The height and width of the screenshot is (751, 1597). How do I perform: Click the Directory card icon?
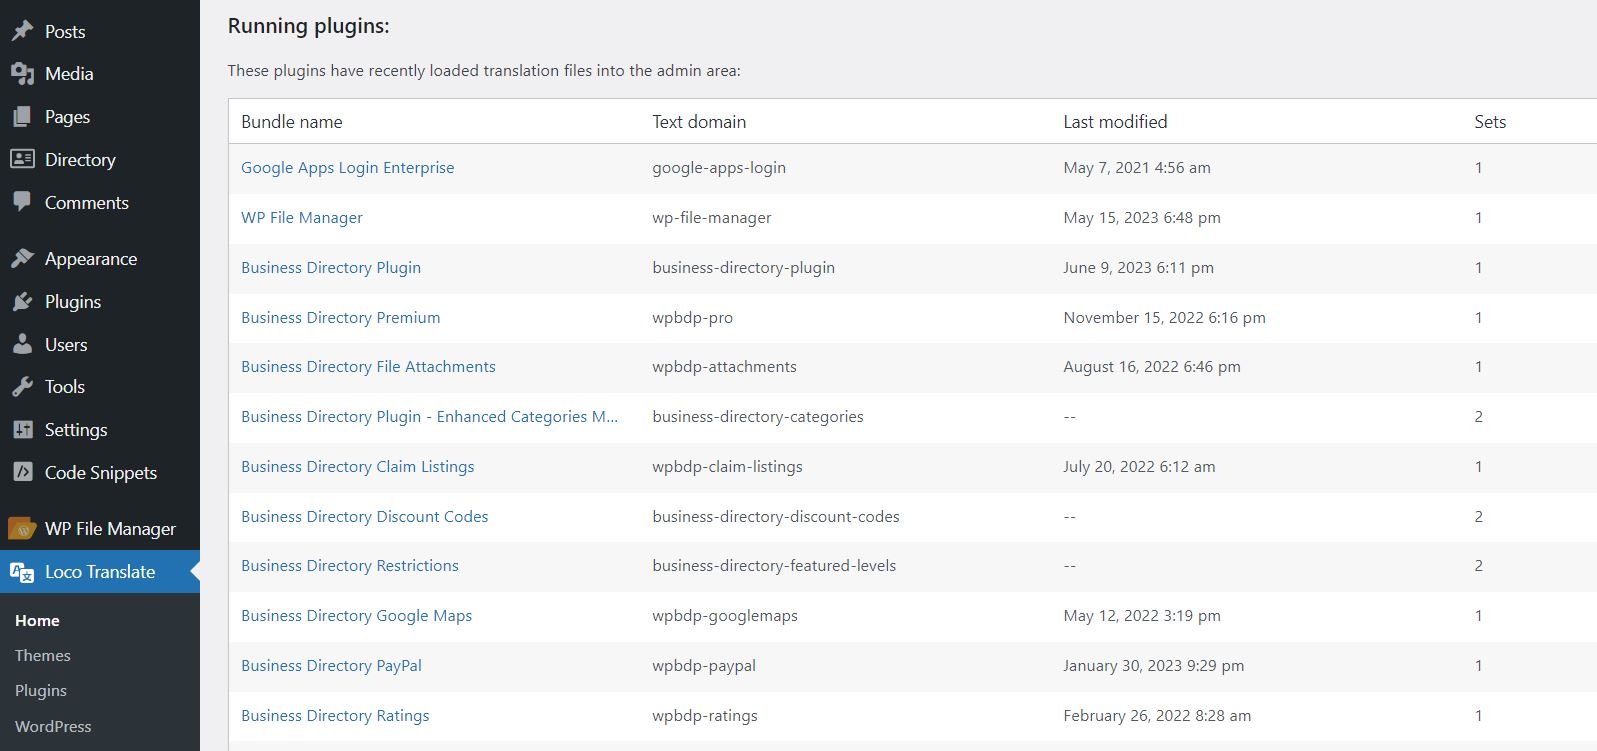point(22,159)
